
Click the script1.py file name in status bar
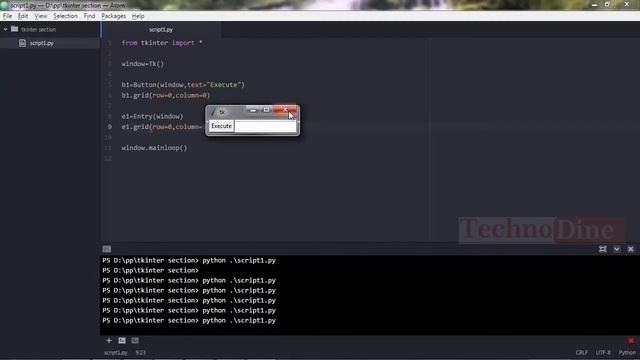point(116,353)
